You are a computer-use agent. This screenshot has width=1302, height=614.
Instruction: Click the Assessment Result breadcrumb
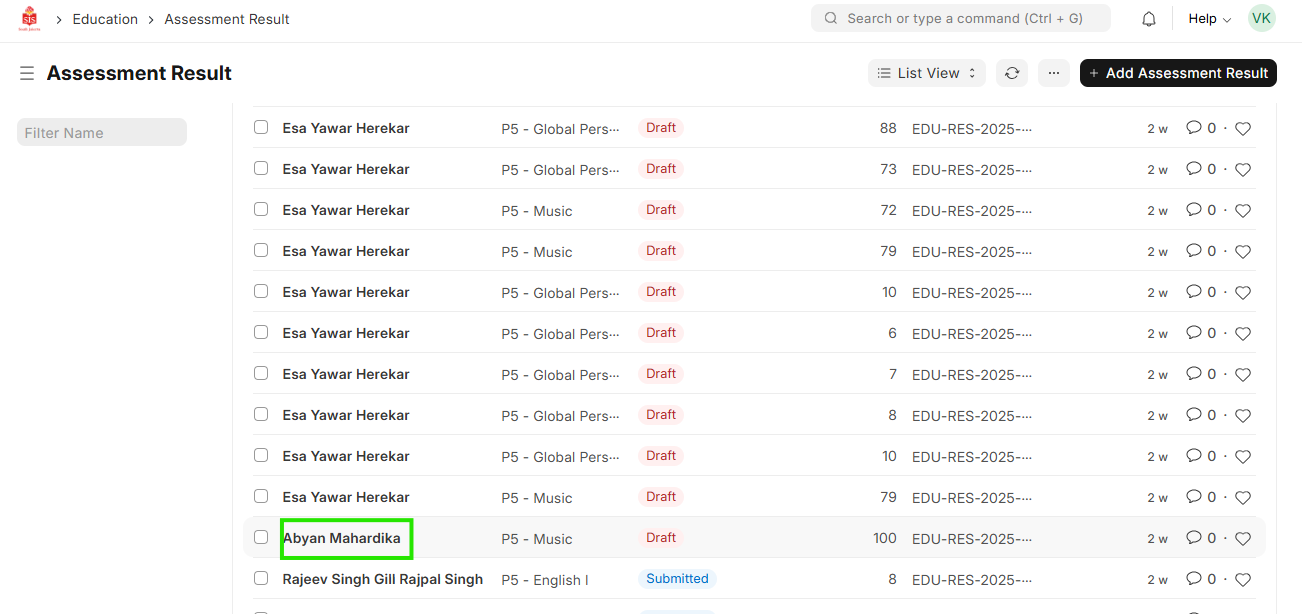pos(227,19)
